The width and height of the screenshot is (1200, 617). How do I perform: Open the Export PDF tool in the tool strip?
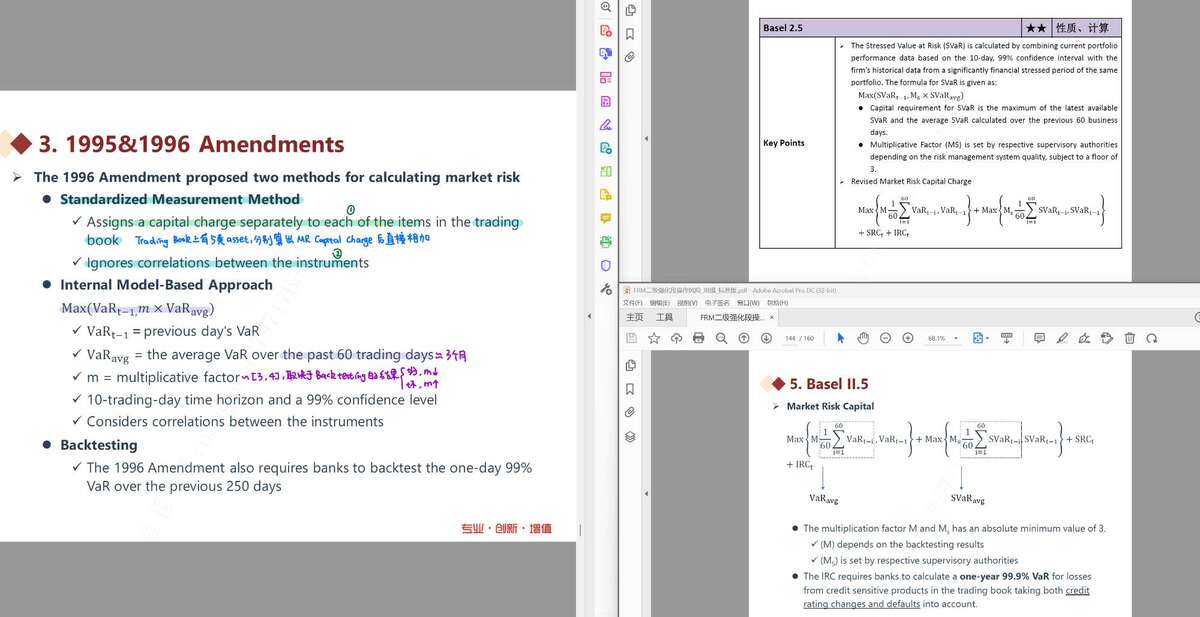click(x=605, y=54)
